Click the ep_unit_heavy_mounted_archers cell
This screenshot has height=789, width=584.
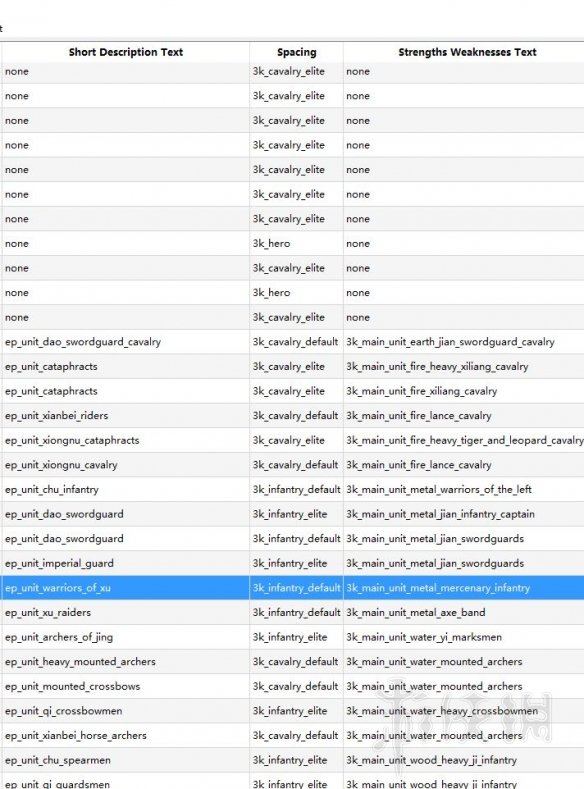tap(125, 662)
